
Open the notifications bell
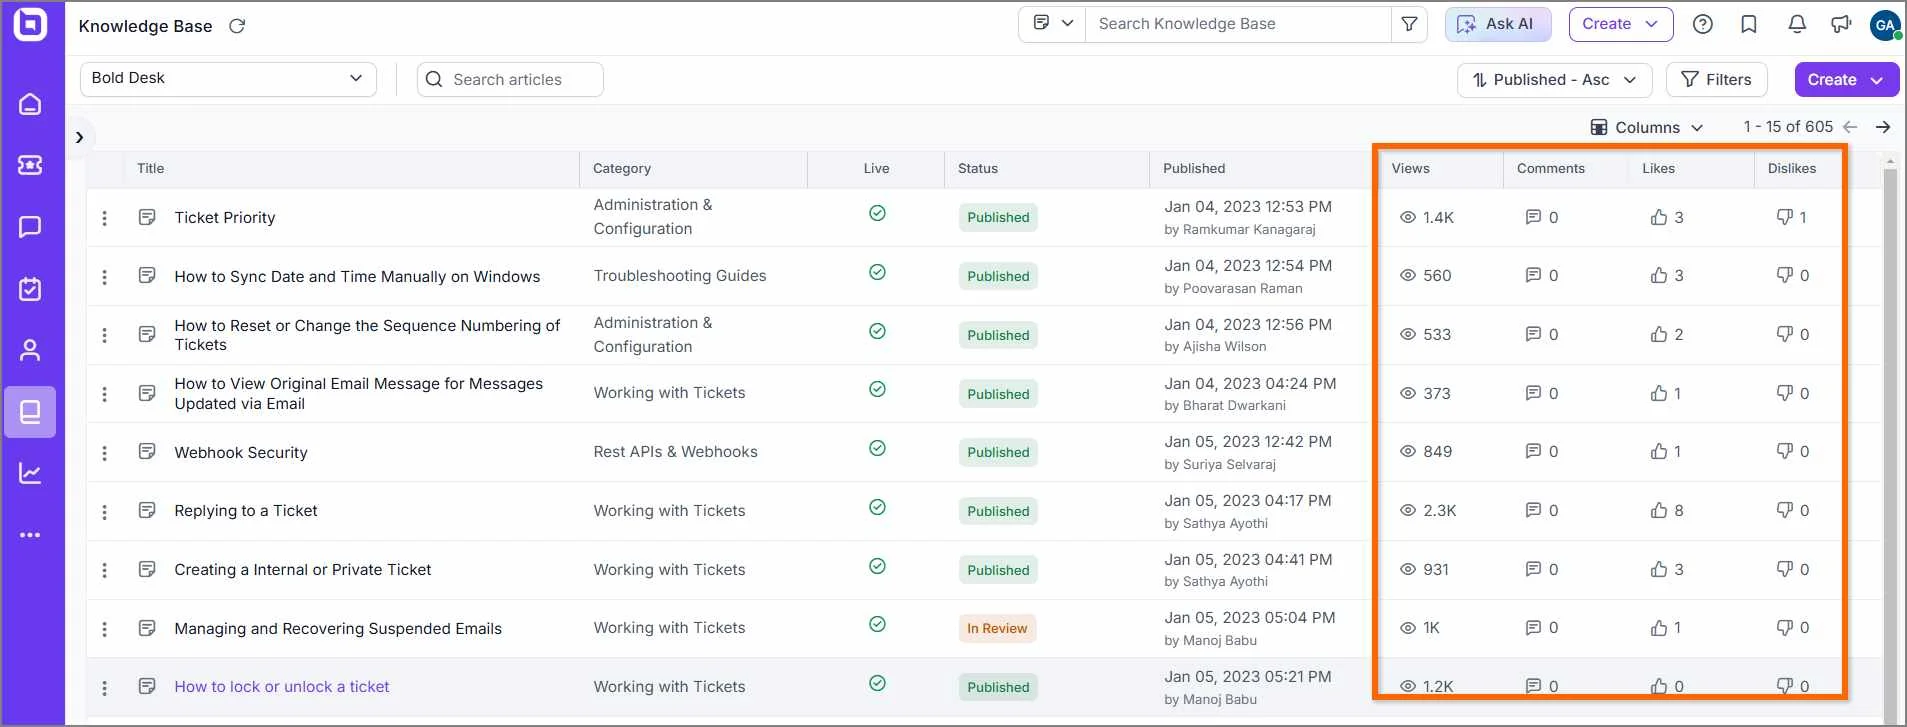pos(1797,24)
